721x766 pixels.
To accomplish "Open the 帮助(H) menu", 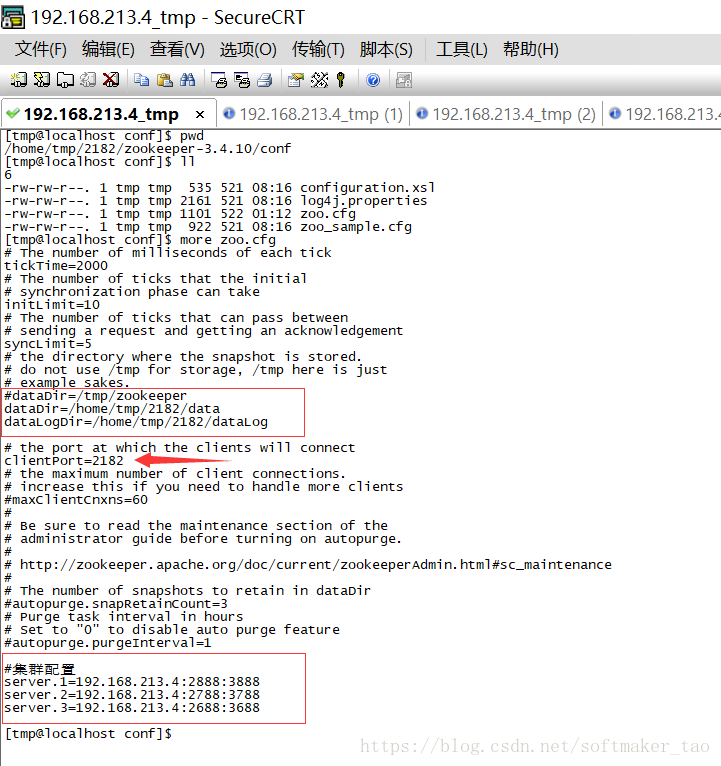I will (x=531, y=49).
